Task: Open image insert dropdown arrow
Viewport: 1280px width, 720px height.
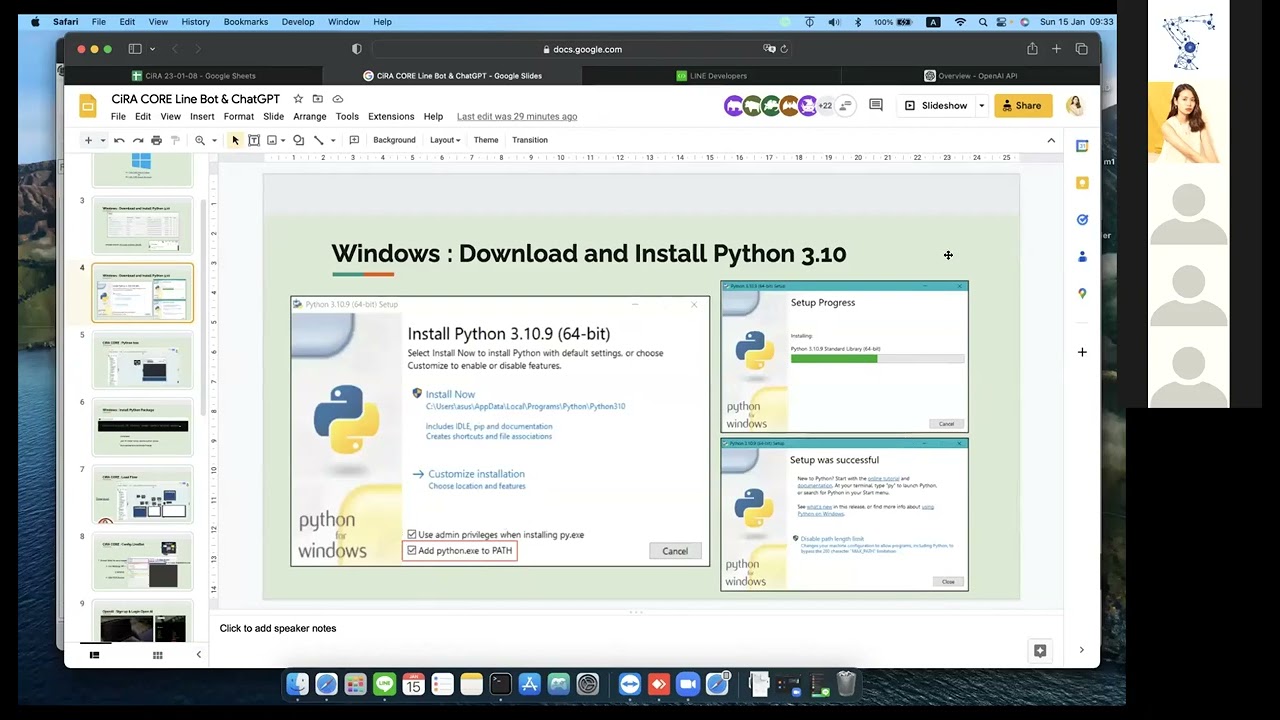Action: [283, 140]
